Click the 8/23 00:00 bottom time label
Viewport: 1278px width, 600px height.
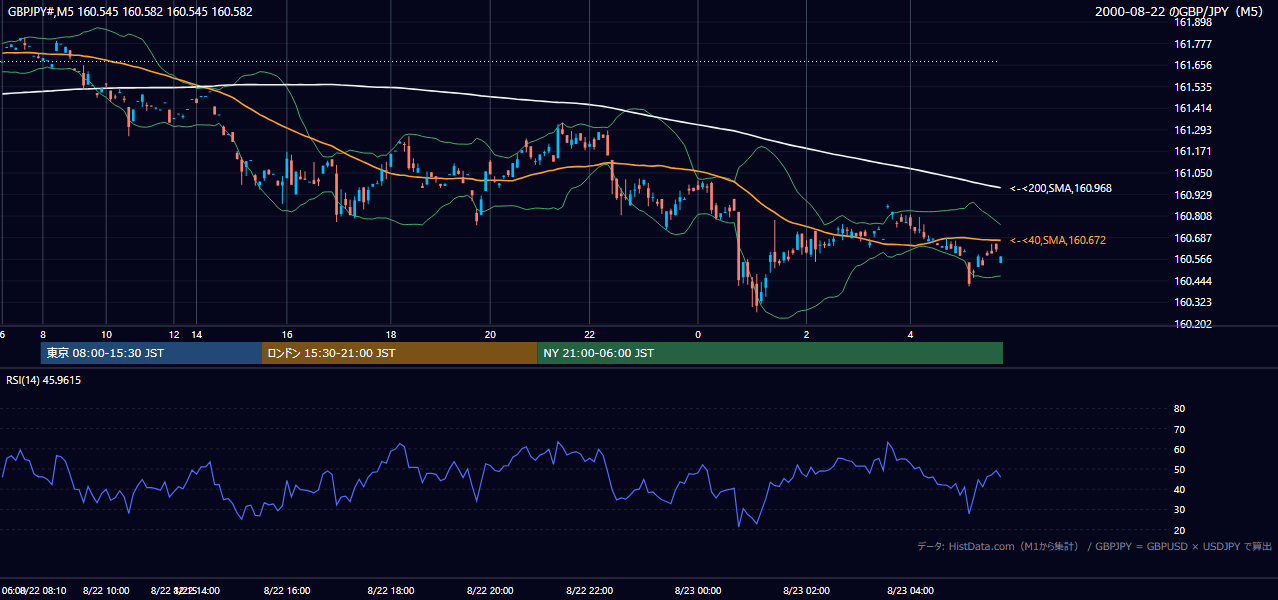tap(699, 590)
